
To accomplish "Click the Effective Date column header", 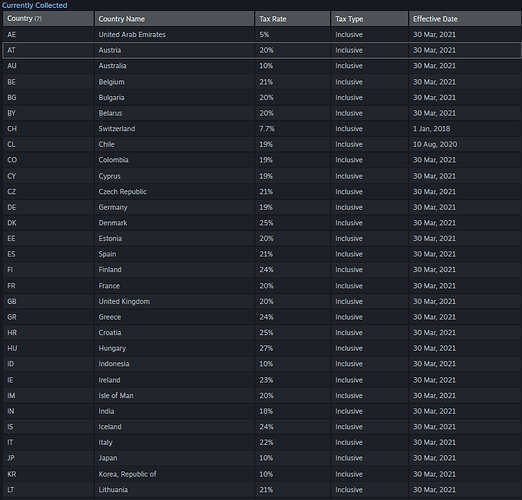I will (465, 19).
